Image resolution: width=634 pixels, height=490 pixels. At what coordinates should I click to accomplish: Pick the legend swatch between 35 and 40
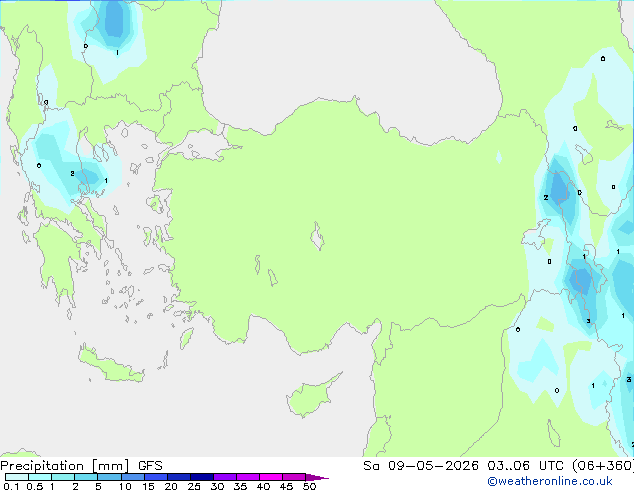248,477
